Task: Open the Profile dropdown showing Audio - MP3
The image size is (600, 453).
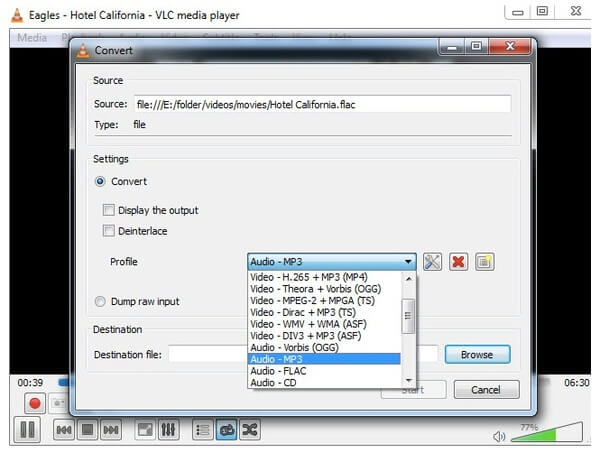Action: pyautogui.click(x=332, y=262)
